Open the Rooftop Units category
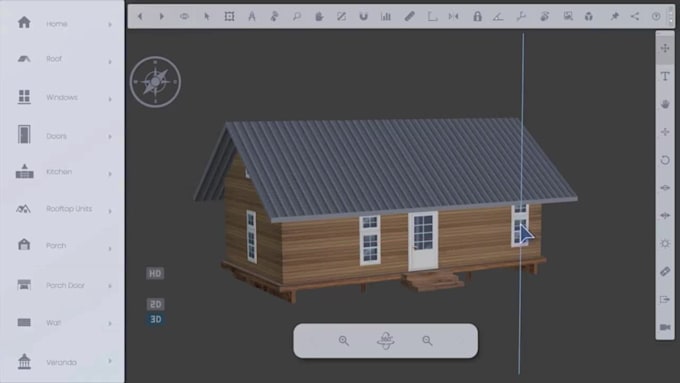 (62, 209)
